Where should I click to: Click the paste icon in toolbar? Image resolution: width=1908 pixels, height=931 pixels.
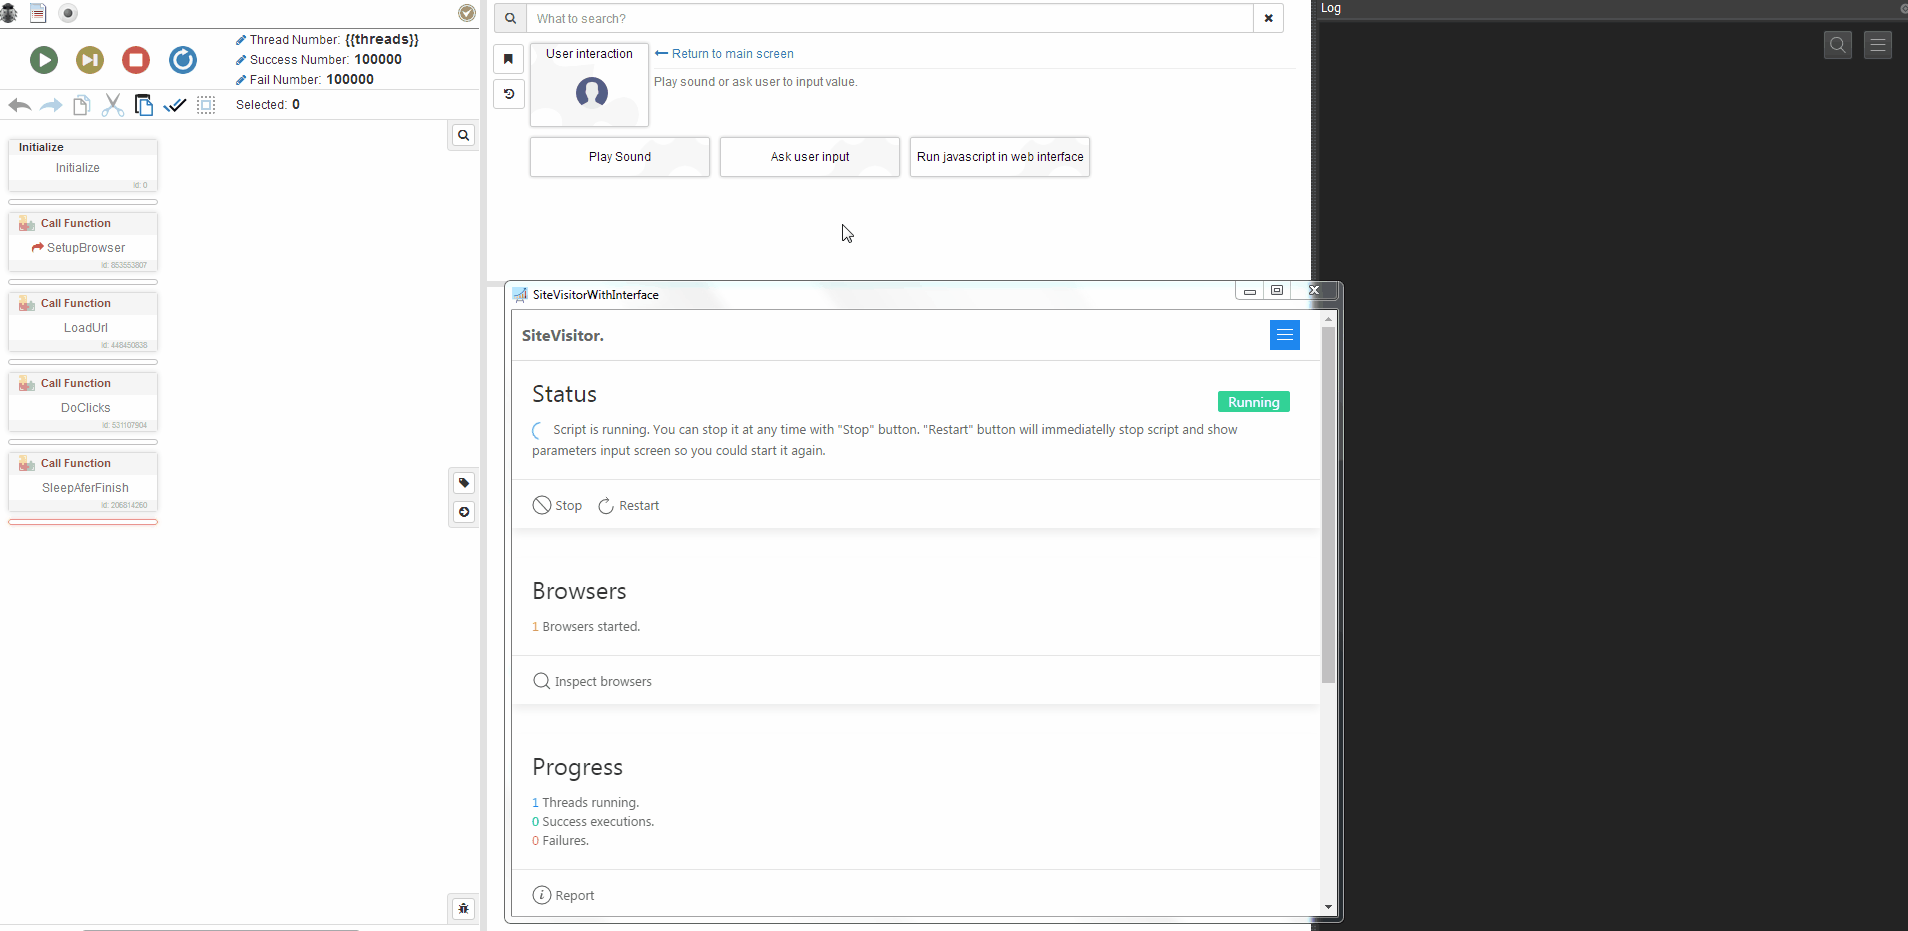144,105
